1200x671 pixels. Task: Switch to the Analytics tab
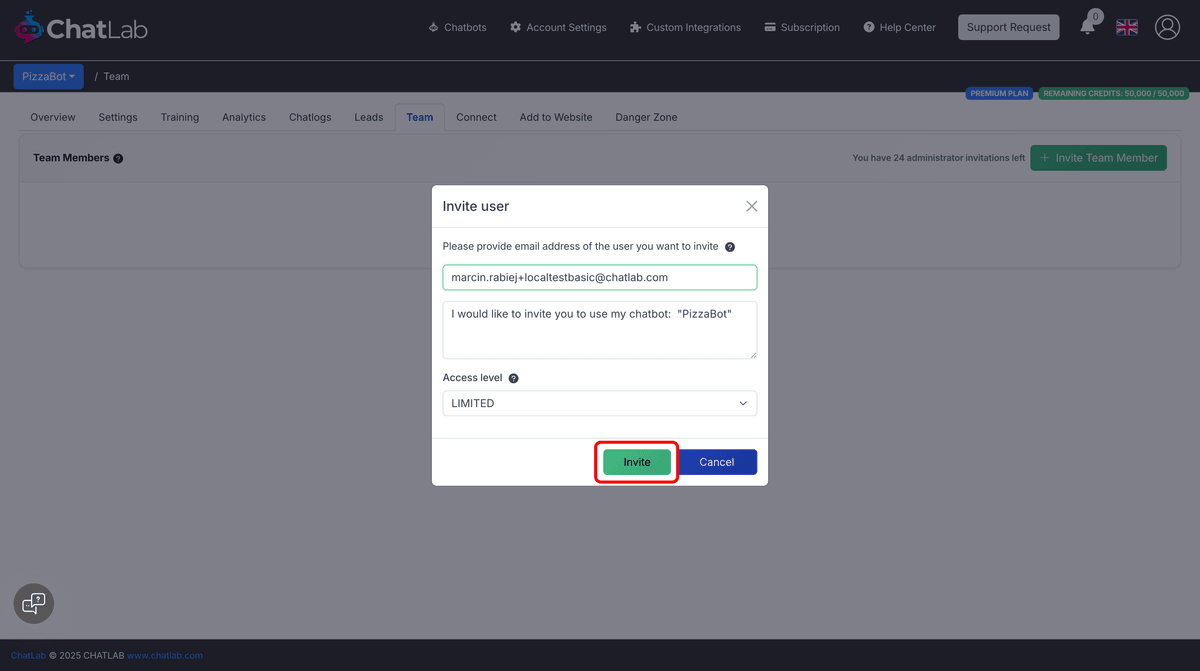(243, 117)
